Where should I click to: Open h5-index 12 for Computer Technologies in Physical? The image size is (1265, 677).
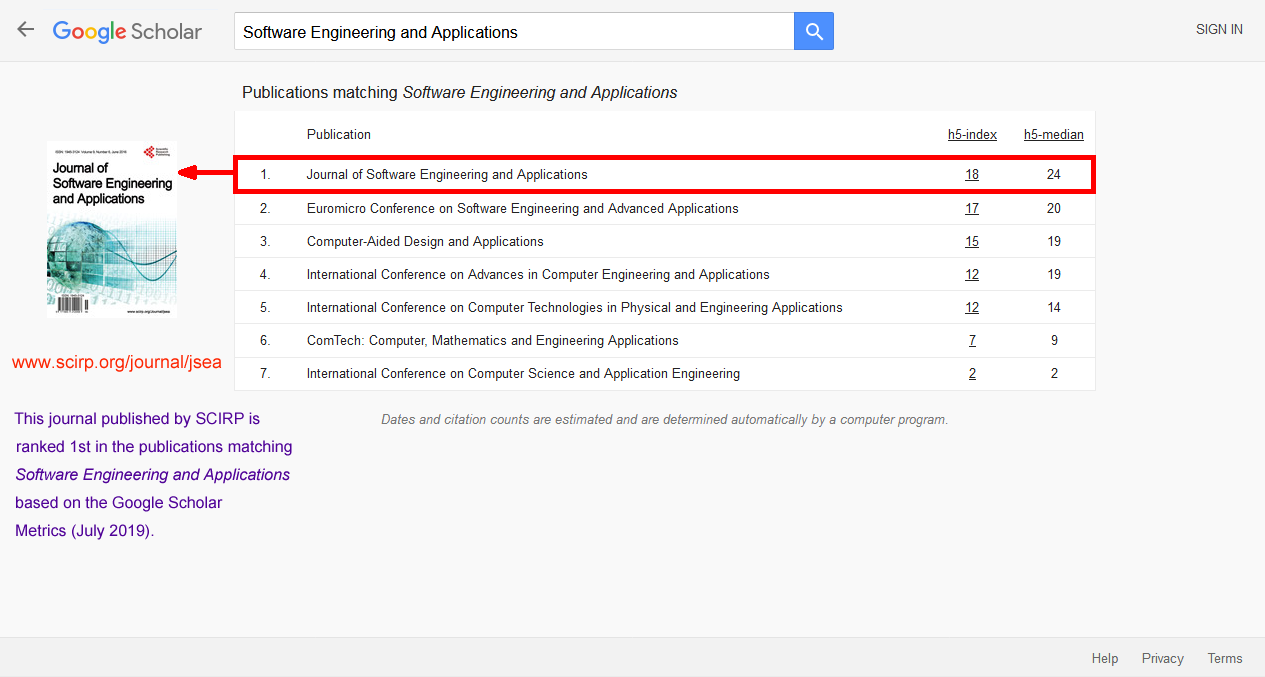point(972,308)
